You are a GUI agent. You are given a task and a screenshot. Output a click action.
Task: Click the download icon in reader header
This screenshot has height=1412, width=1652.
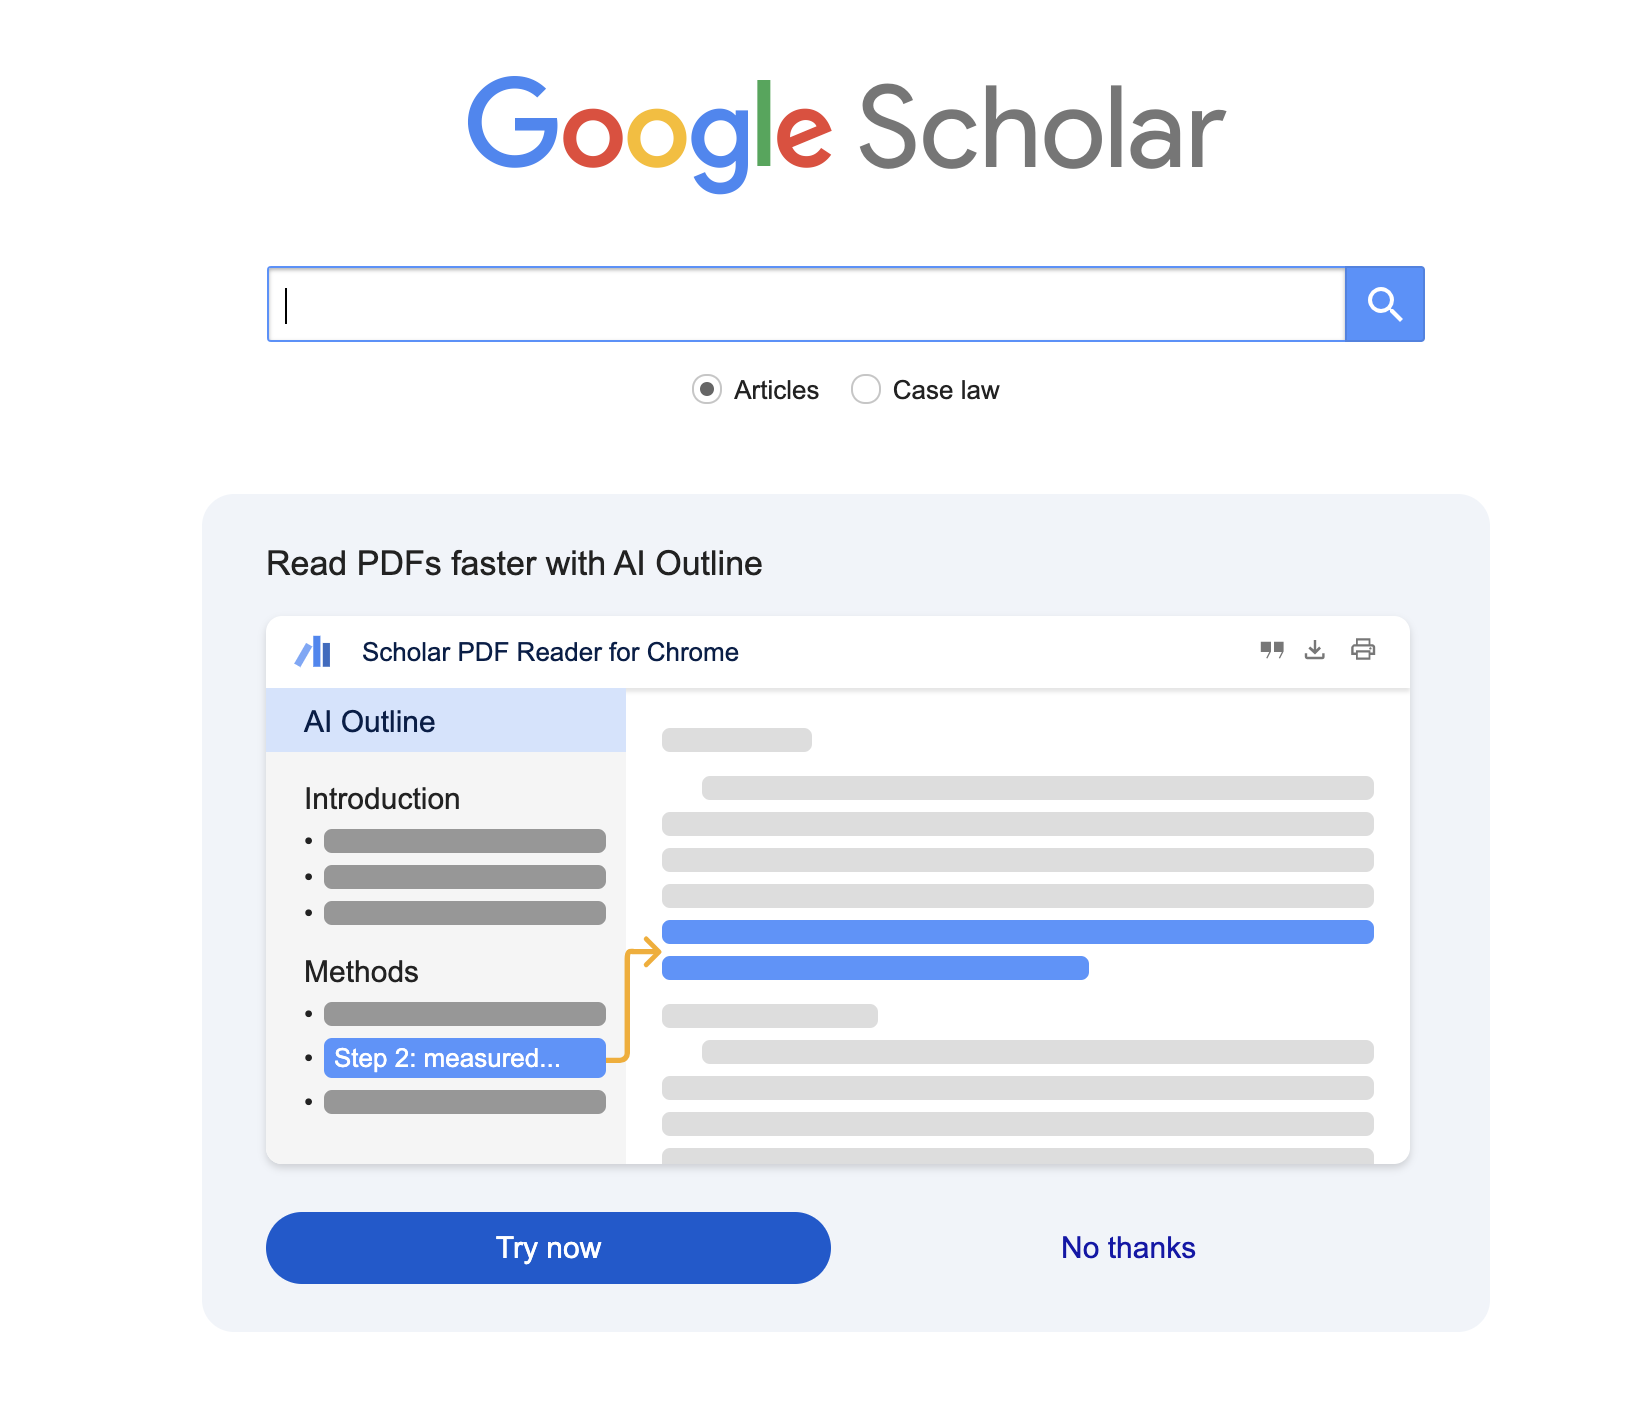pyautogui.click(x=1315, y=650)
